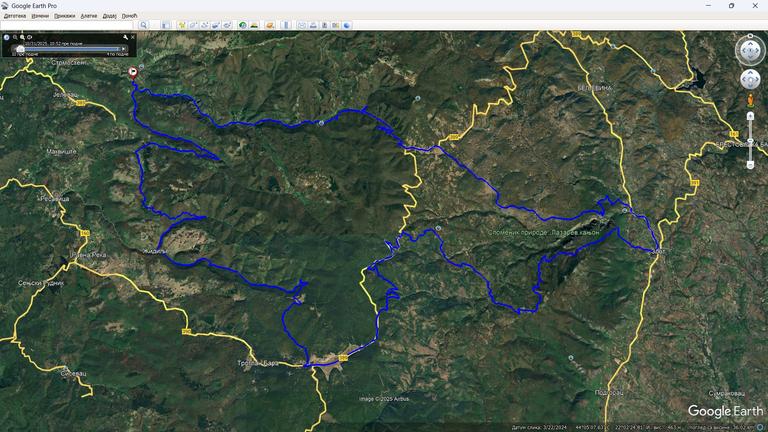Viewport: 768px width, 432px height.
Task: Click the Равна Река place label
Action: coord(89,255)
